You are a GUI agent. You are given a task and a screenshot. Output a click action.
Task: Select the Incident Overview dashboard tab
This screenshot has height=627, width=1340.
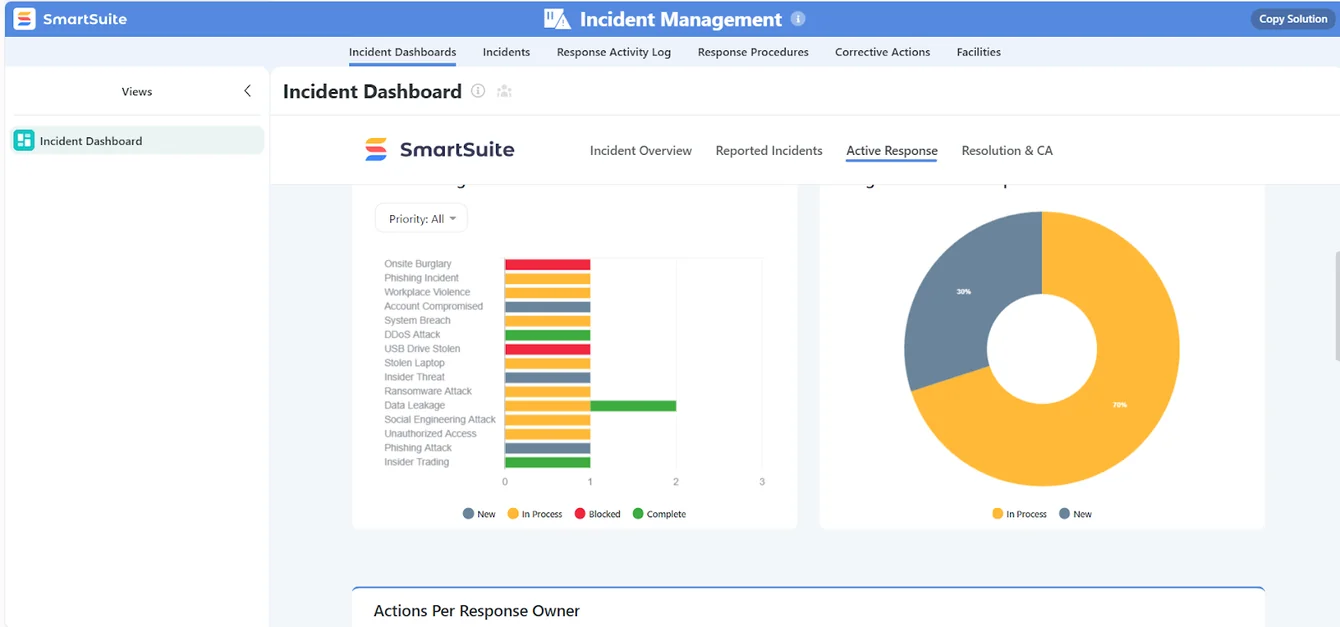coord(641,151)
